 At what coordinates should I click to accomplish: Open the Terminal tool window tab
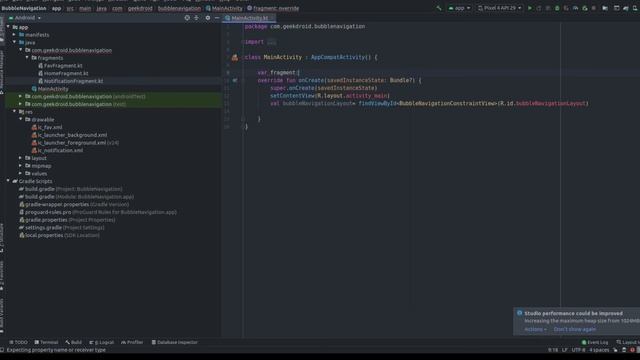pos(46,342)
